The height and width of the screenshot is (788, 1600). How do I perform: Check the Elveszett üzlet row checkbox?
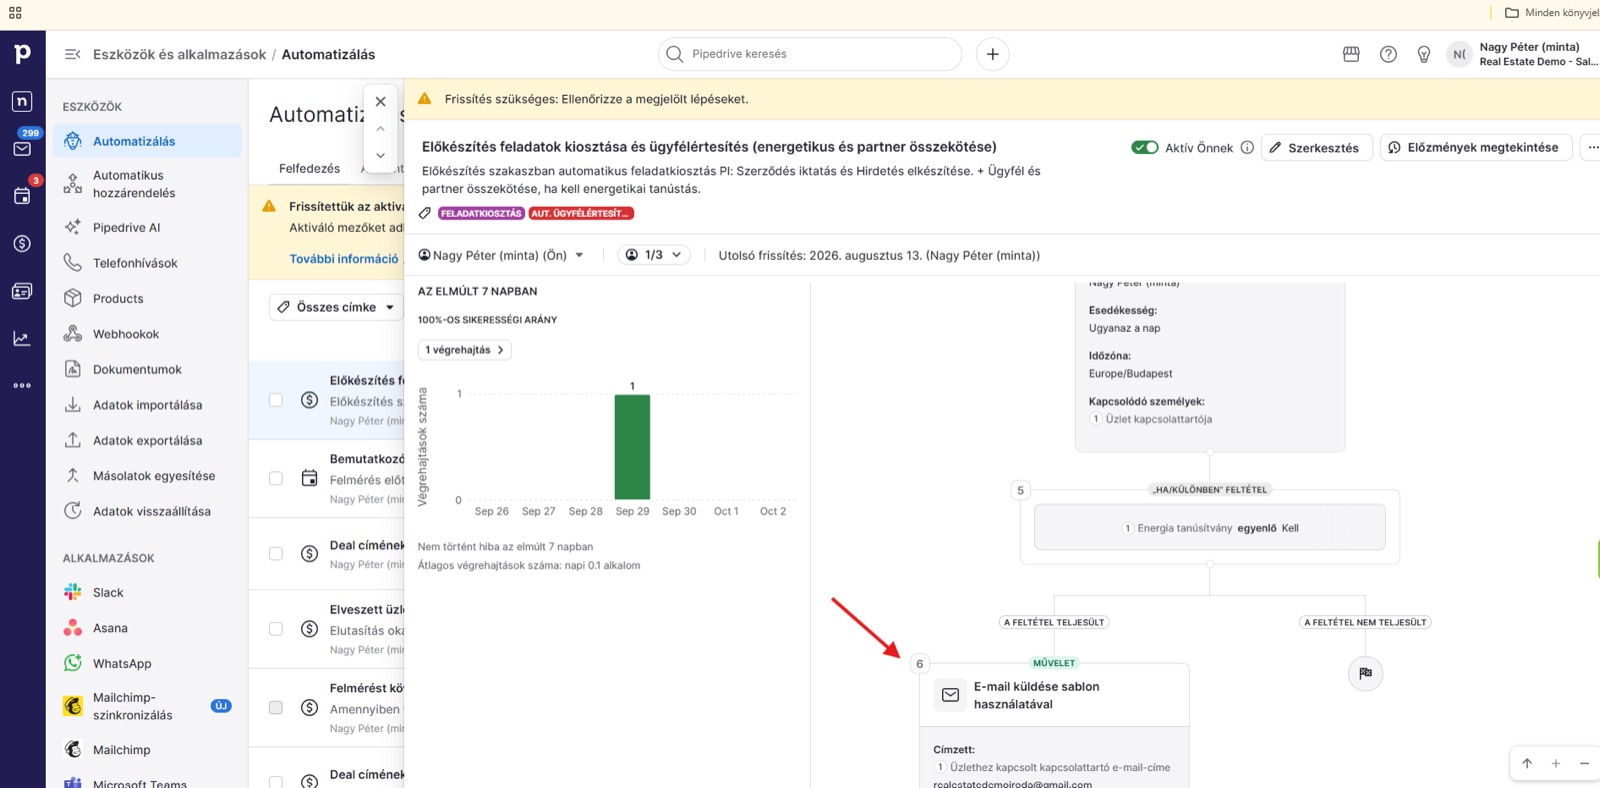(276, 629)
